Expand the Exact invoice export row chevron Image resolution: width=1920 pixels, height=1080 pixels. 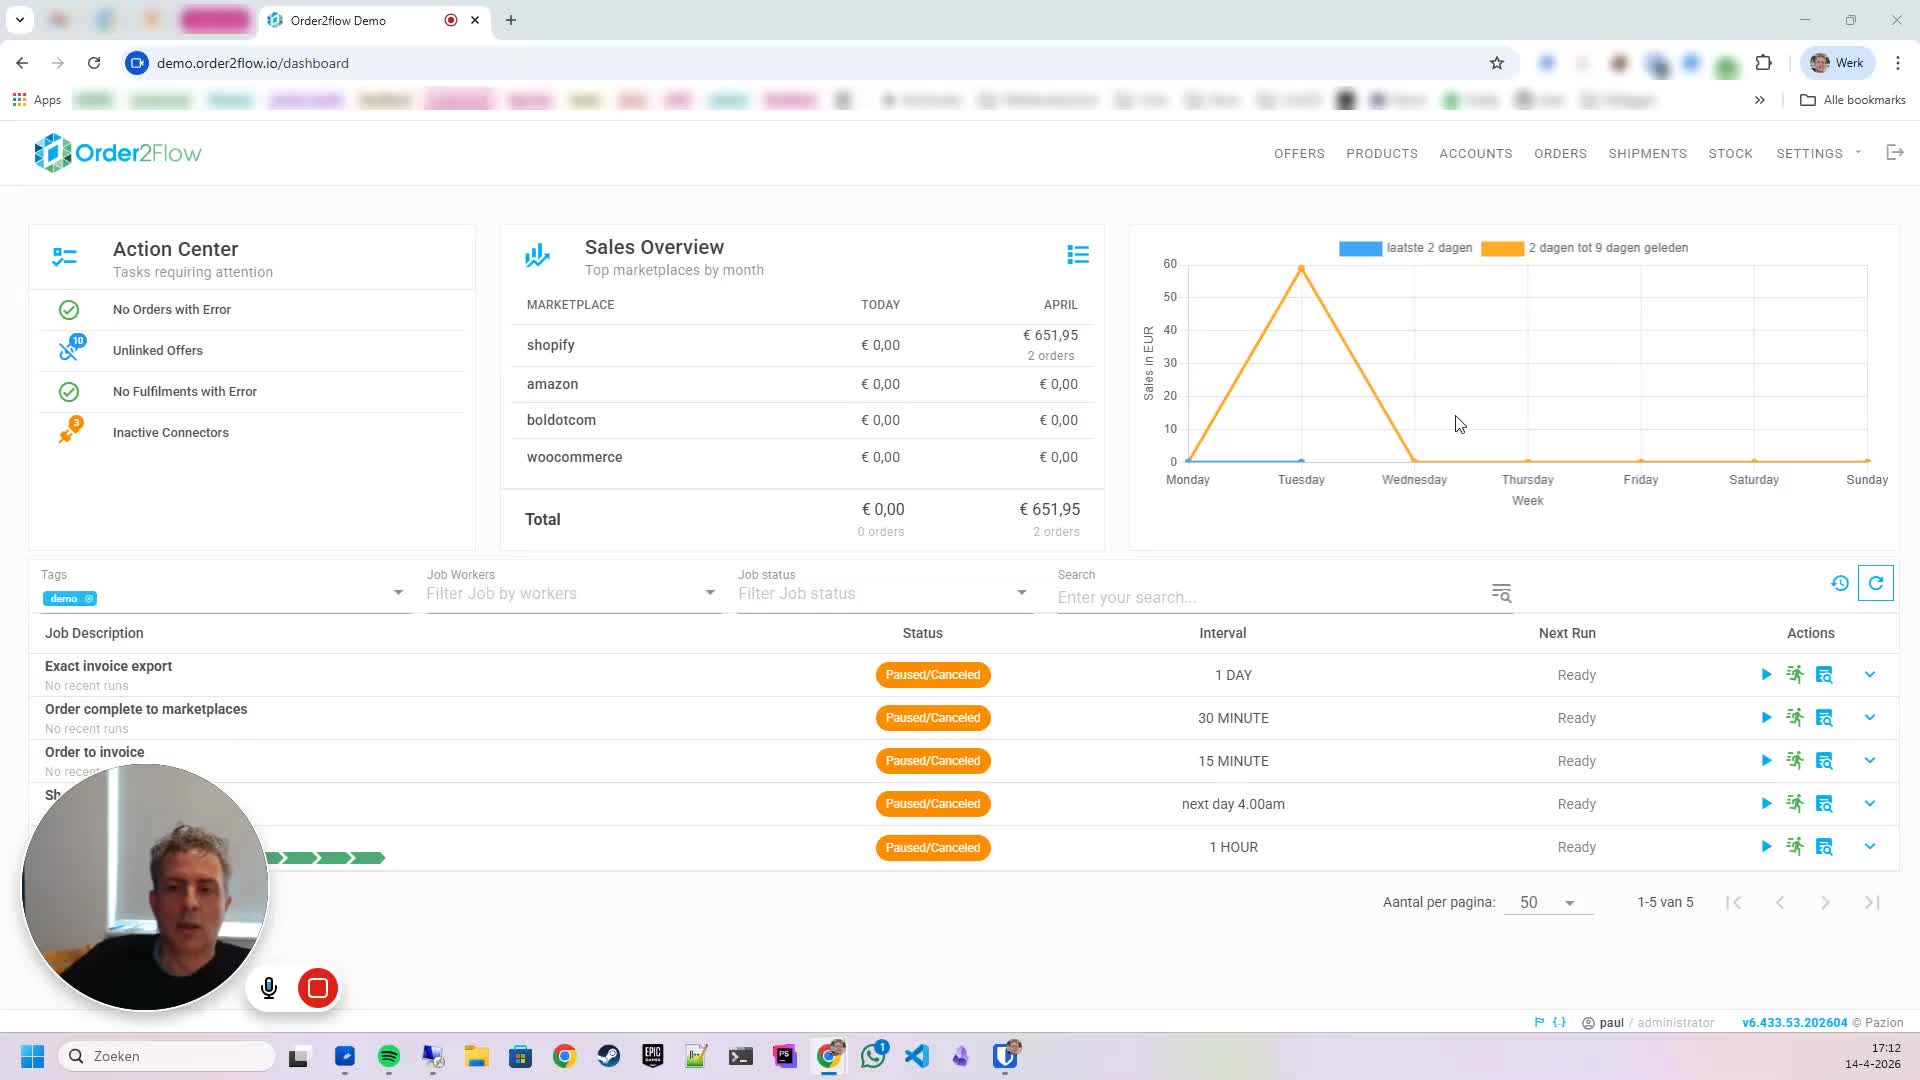click(1869, 675)
